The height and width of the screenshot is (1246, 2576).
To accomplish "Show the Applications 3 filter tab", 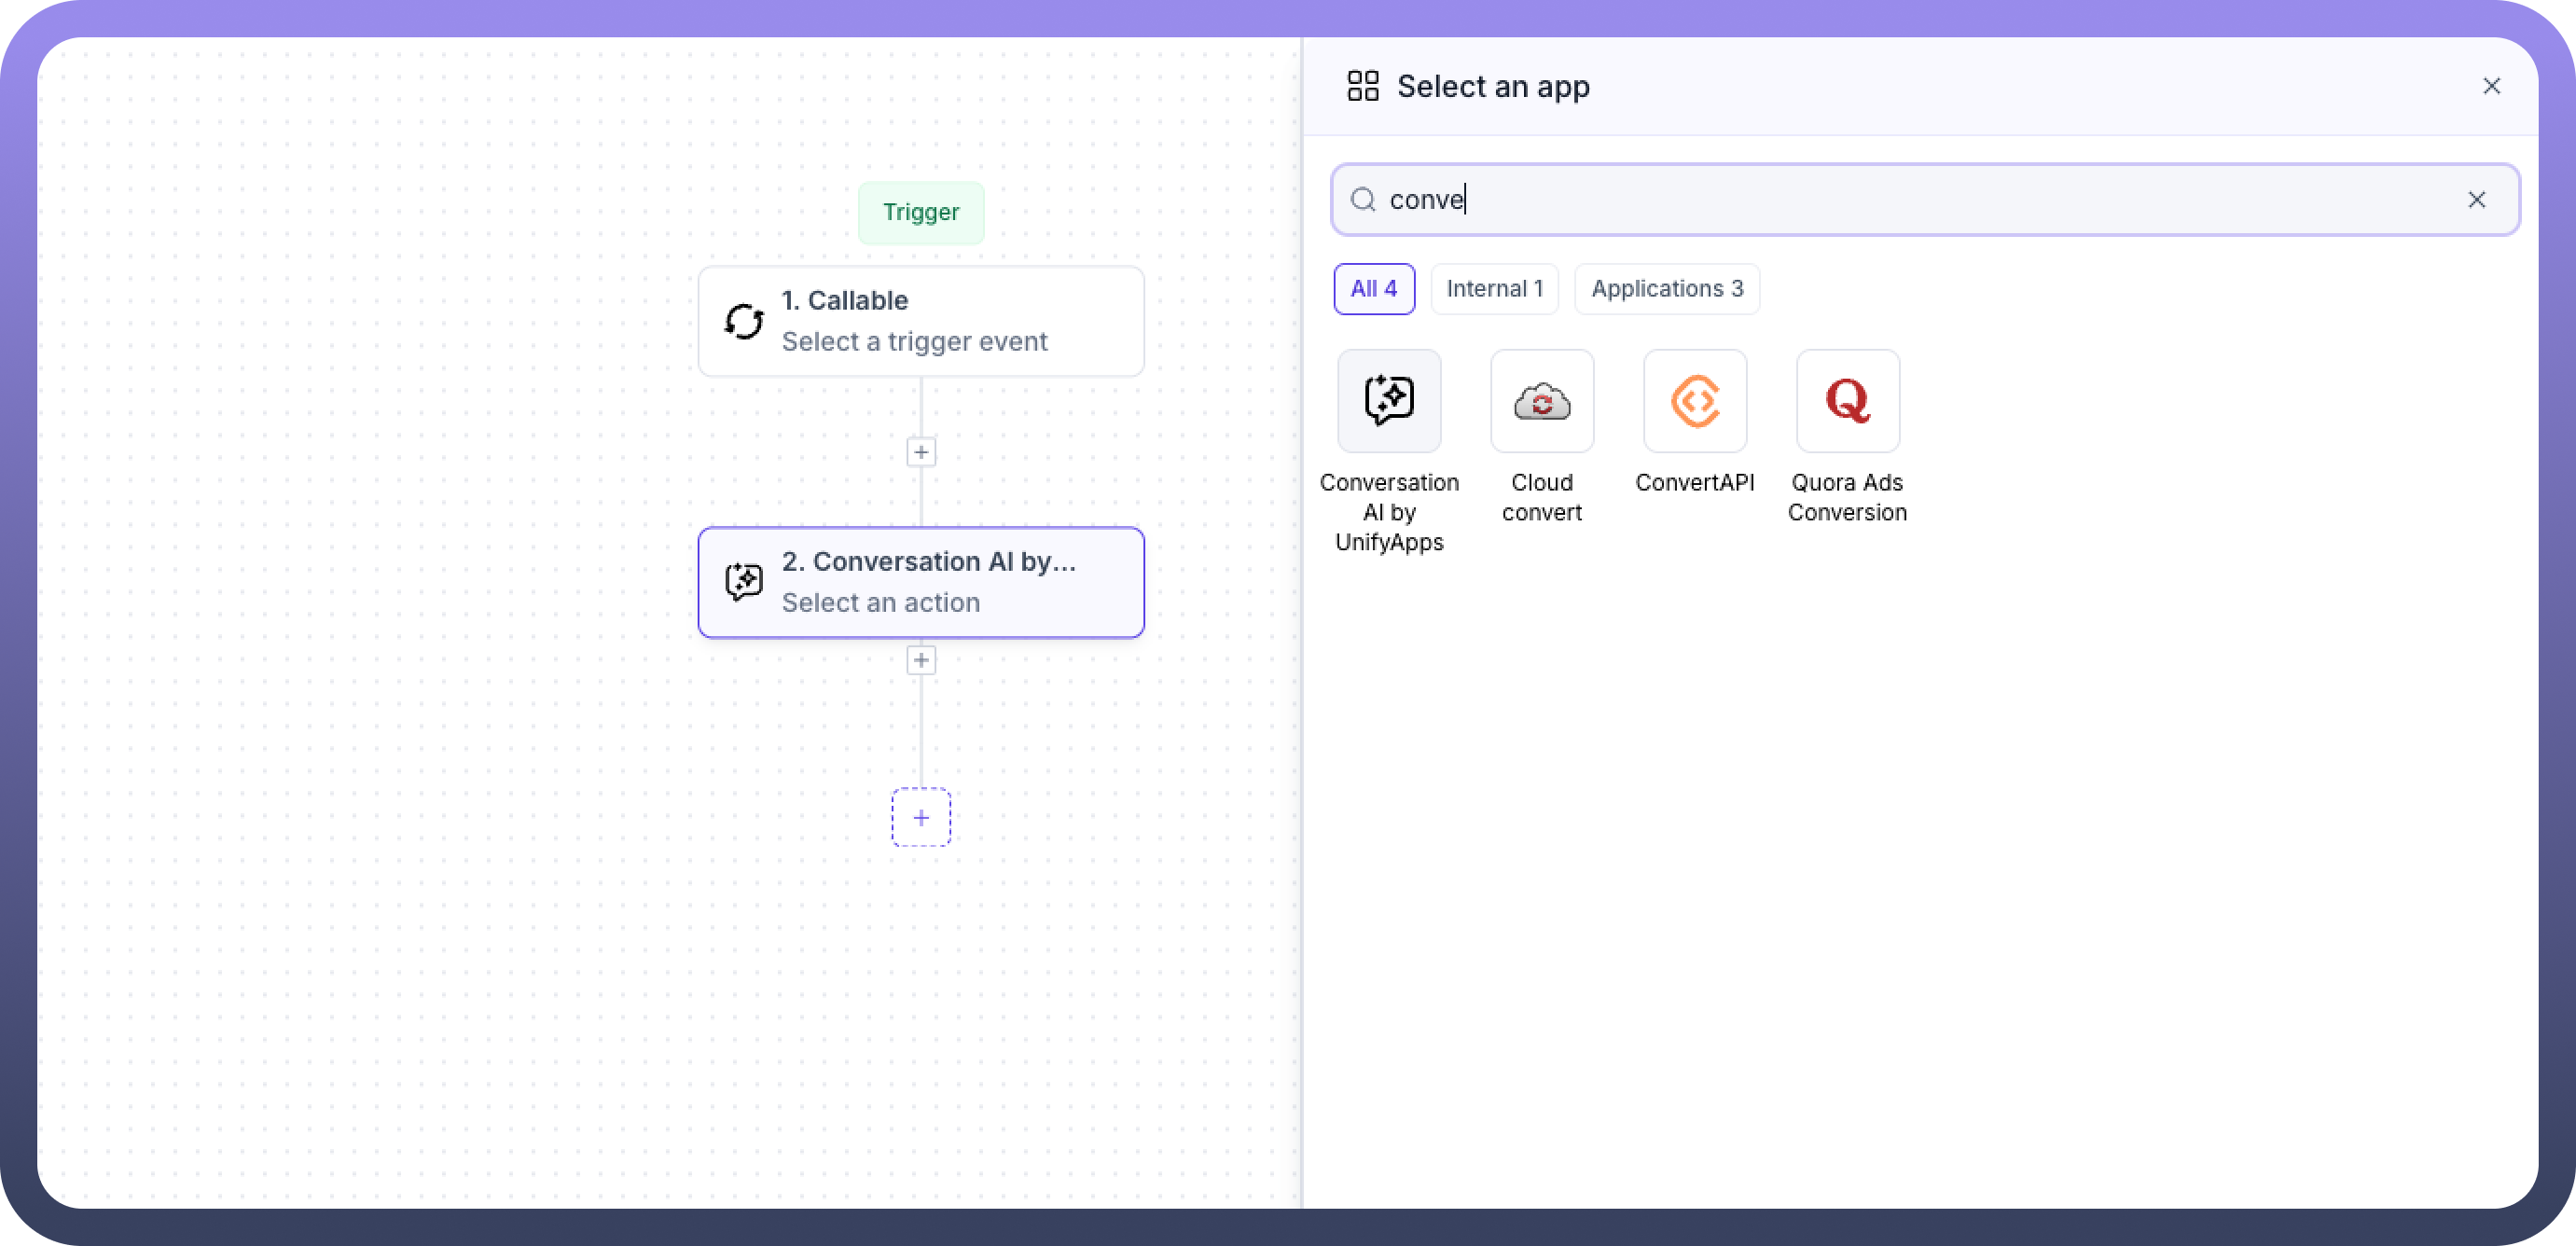I will click(1666, 289).
